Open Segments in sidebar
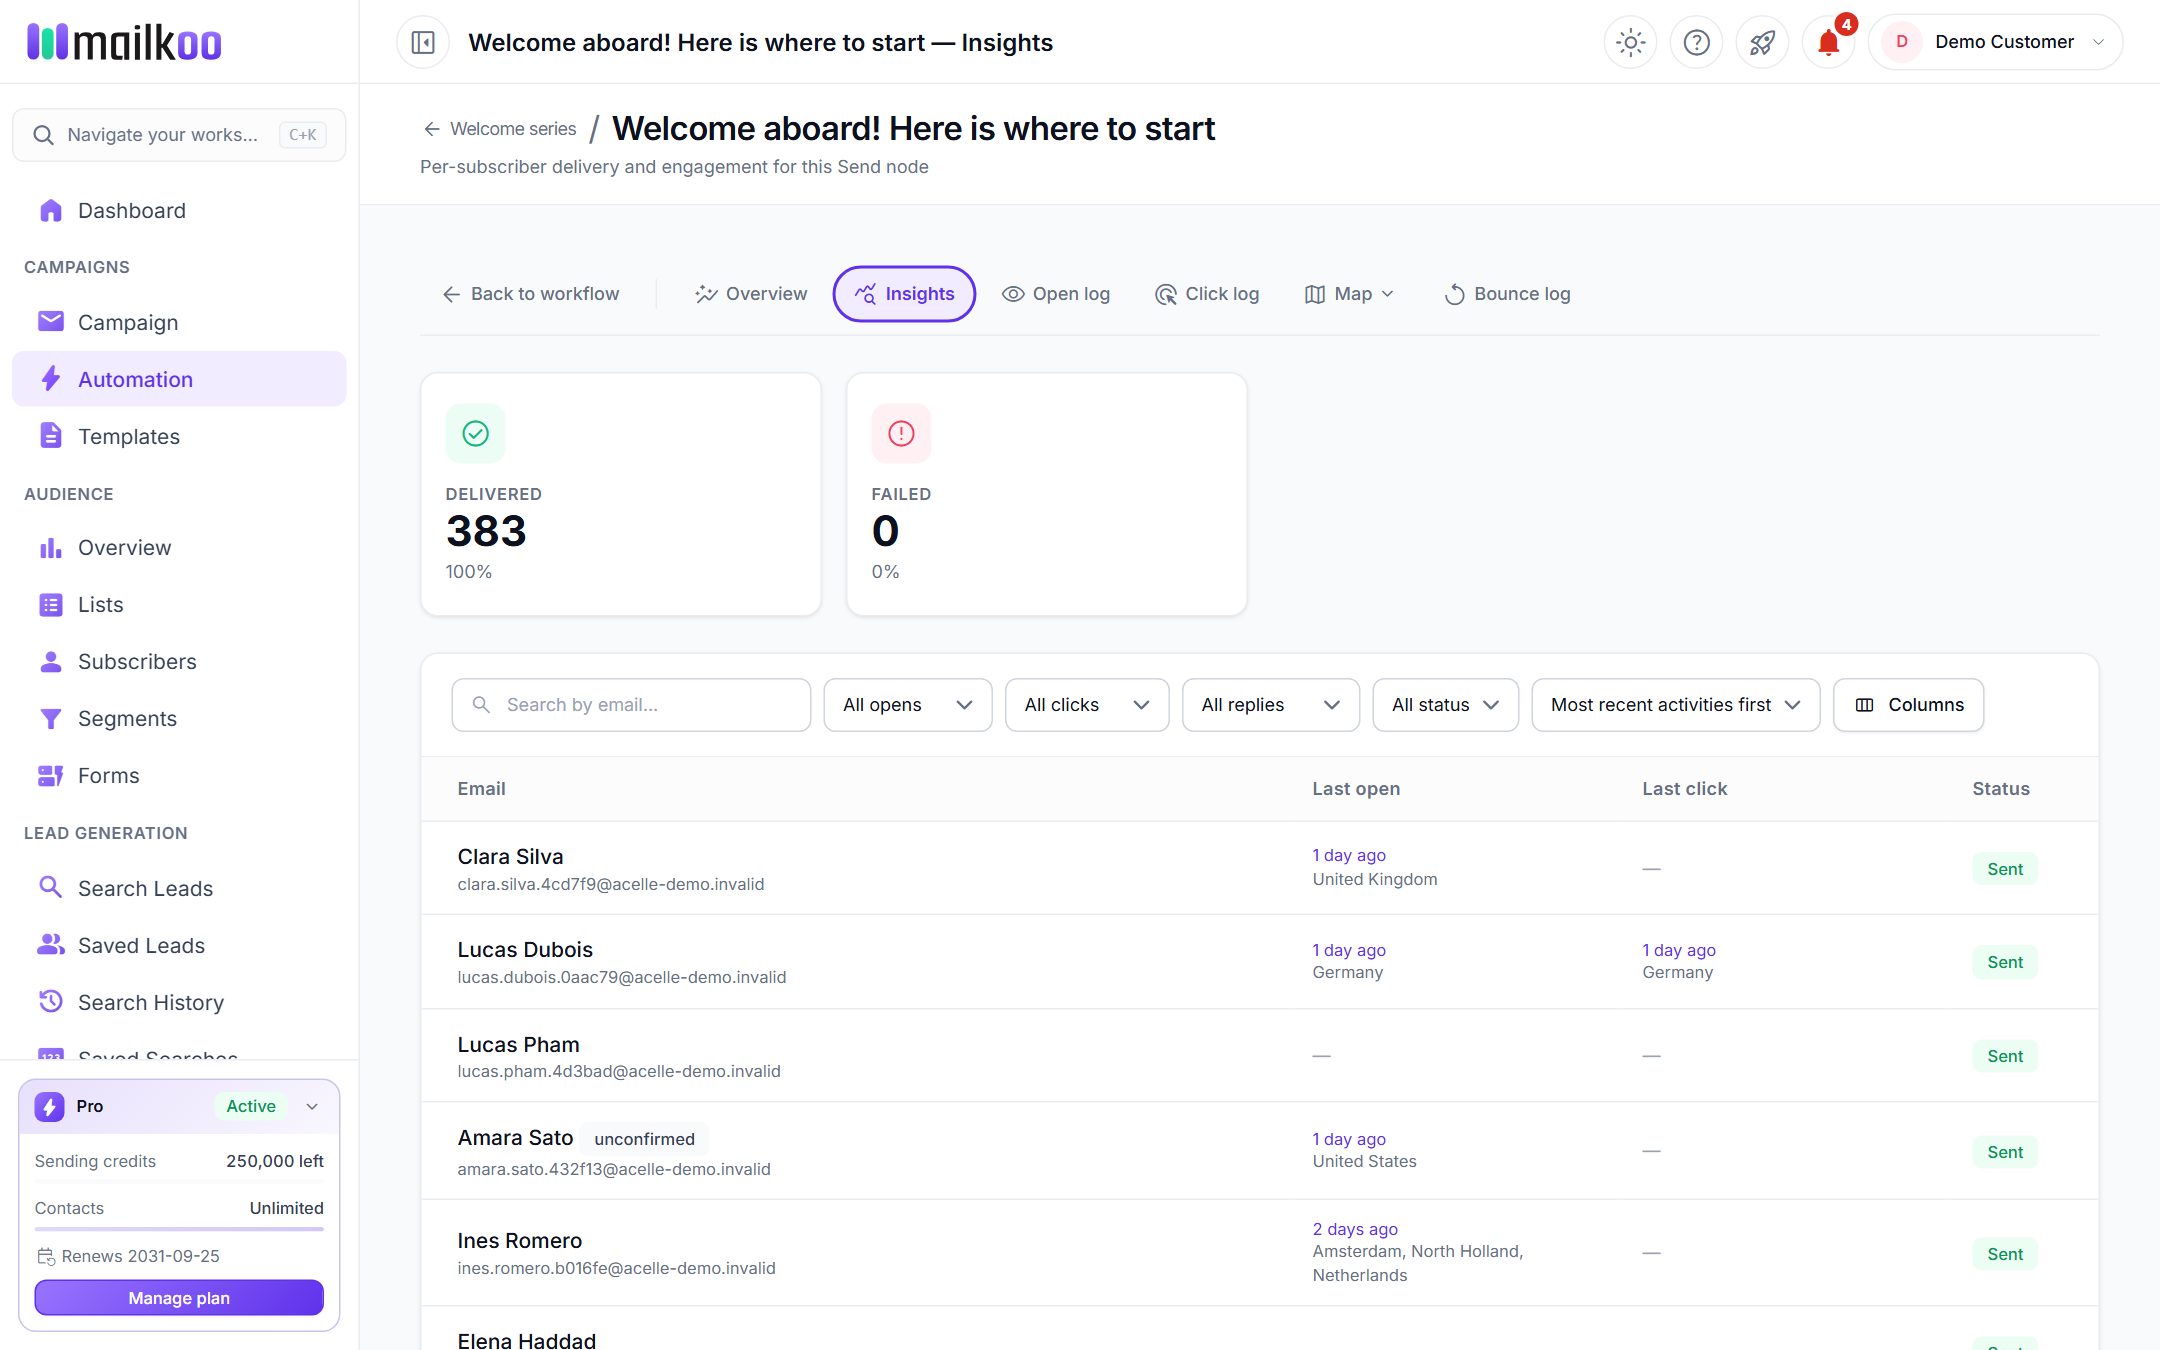This screenshot has width=2160, height=1350. pos(179,718)
